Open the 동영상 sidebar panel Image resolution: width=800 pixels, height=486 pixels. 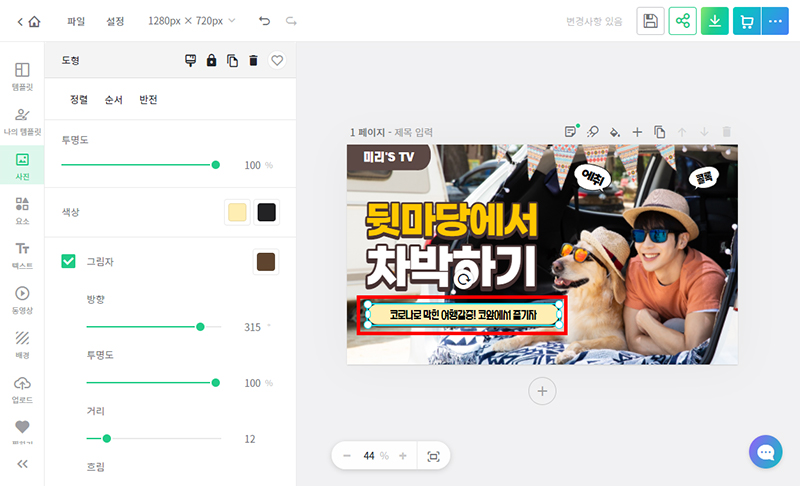point(22,300)
